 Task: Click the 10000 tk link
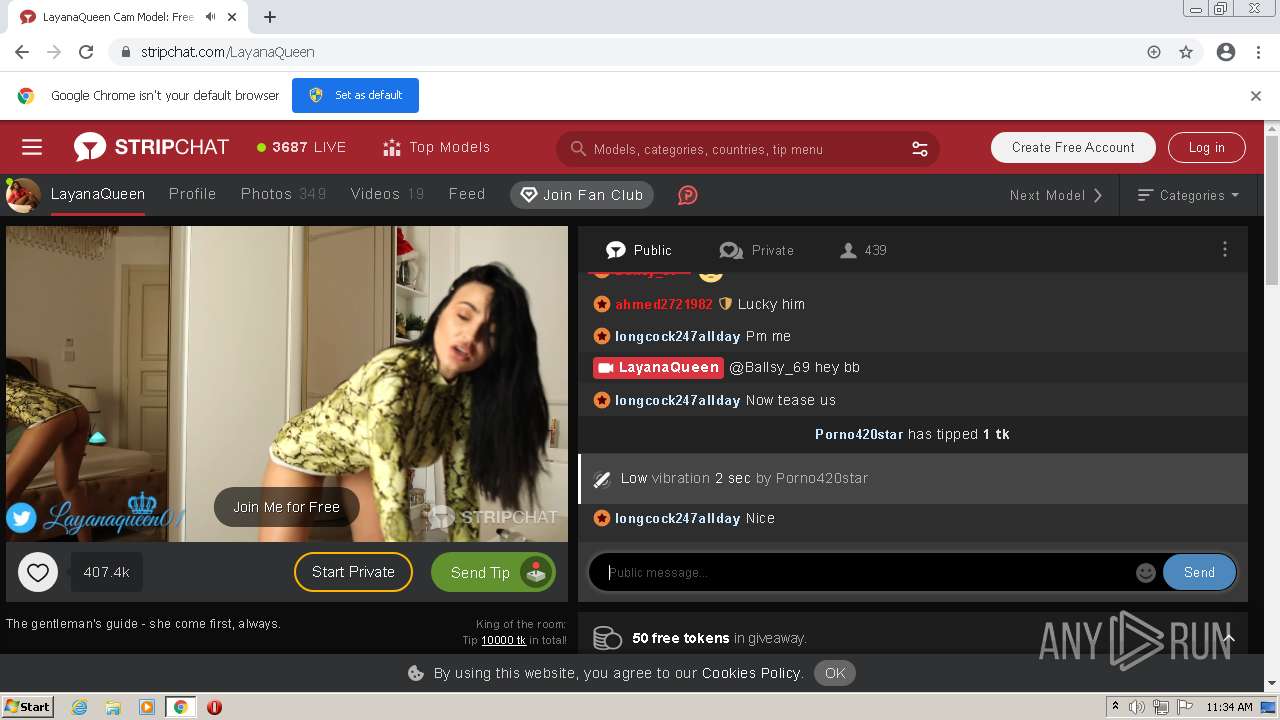pyautogui.click(x=503, y=640)
